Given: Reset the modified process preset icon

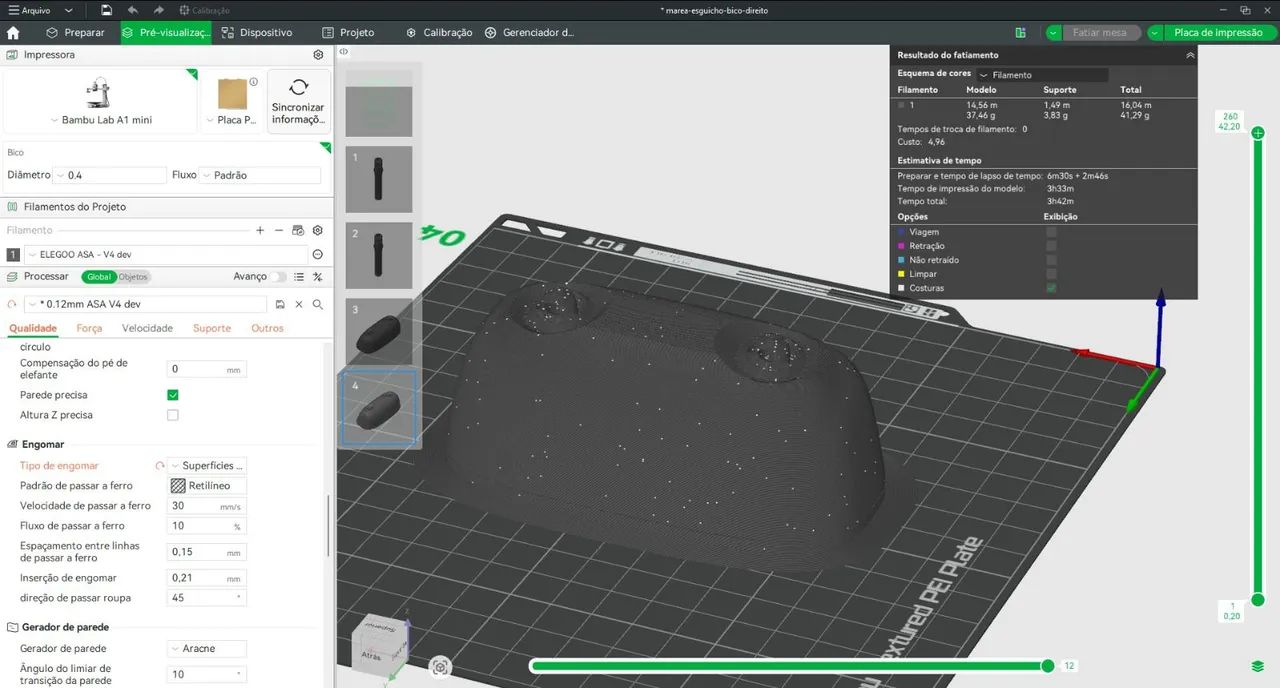Looking at the screenshot, I should [x=12, y=304].
